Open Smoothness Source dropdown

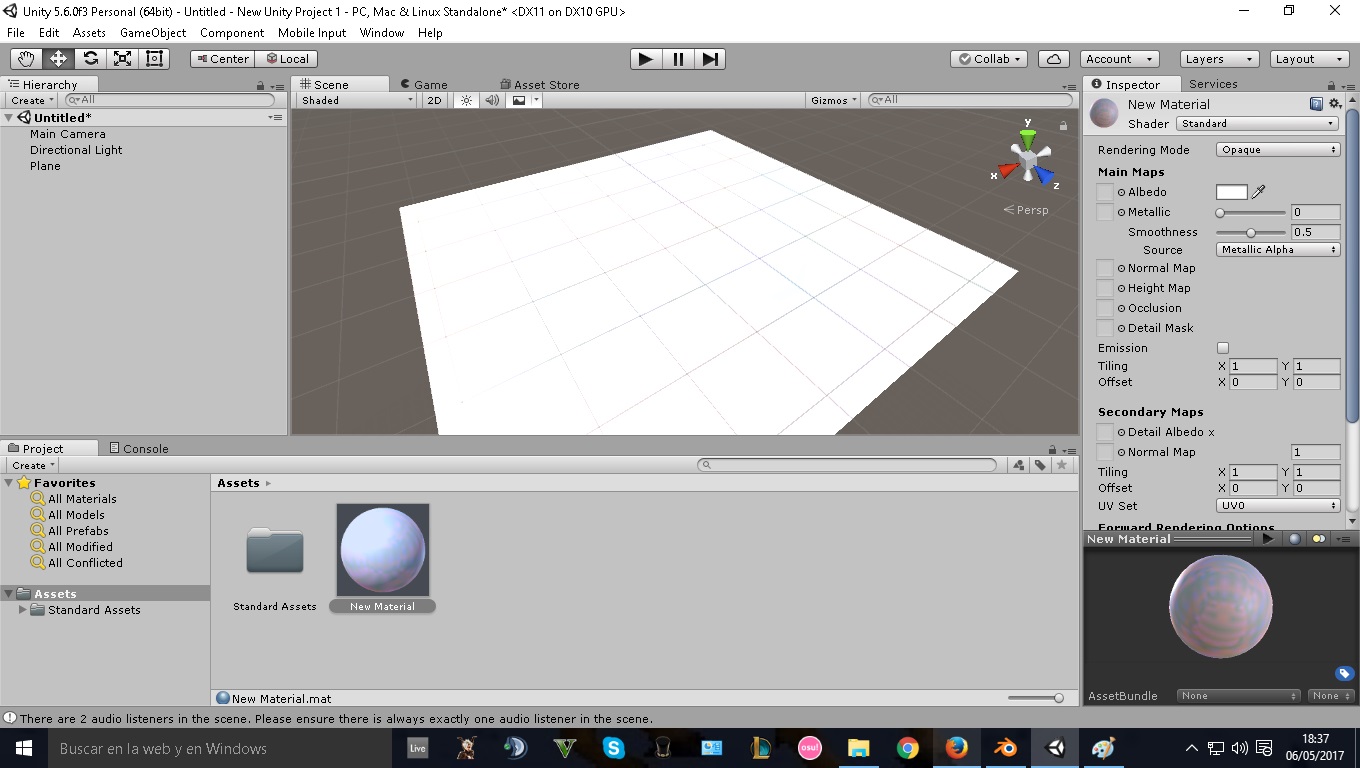(x=1278, y=250)
